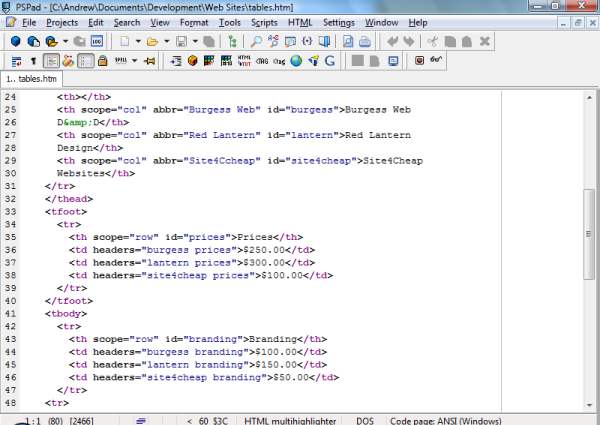Click the green code explorer tree icon
This screenshot has width=600, height=425.
click(232, 41)
